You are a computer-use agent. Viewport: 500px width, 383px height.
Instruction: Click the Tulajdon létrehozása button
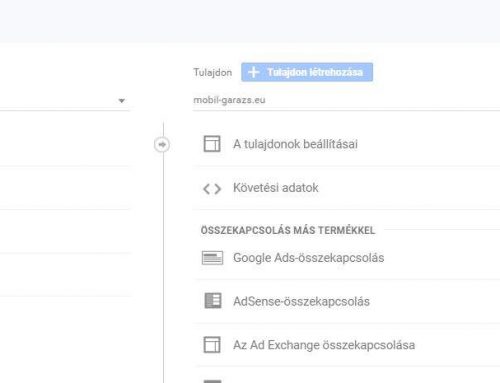click(x=307, y=72)
